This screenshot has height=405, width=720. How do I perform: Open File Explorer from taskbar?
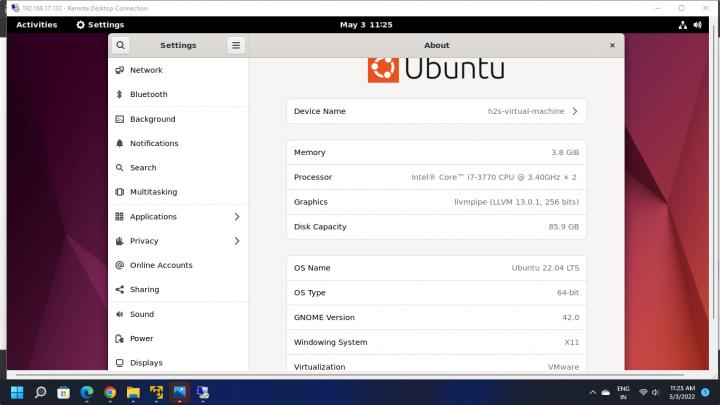tap(133, 392)
